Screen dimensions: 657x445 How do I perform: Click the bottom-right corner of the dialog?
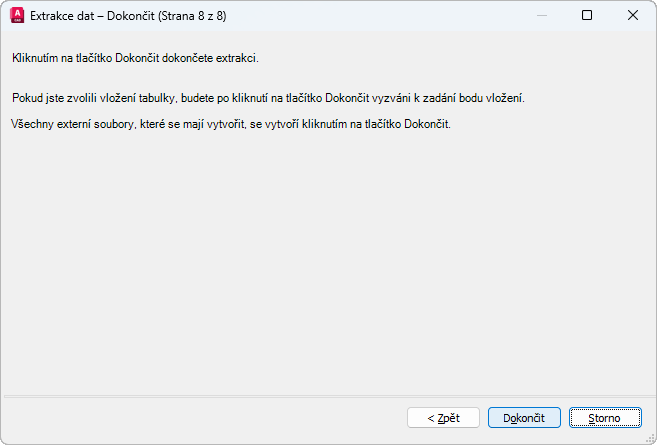[x=652, y=440]
